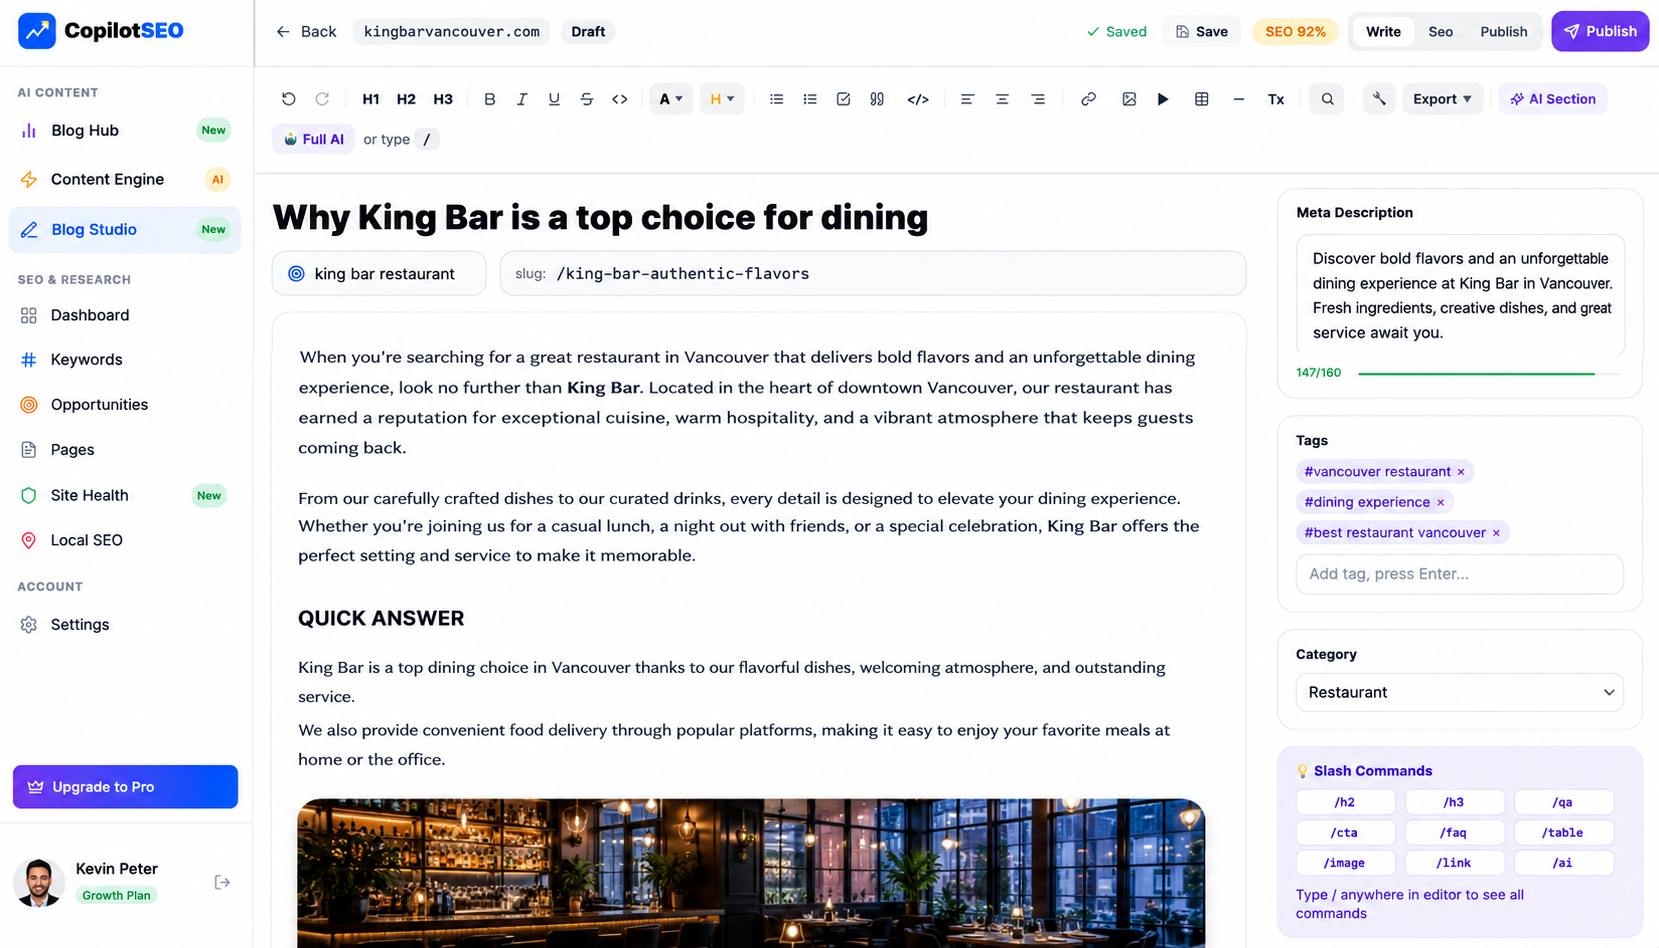Click the purple Publish button
Screen dimensions: 1659x948
(x=1600, y=31)
